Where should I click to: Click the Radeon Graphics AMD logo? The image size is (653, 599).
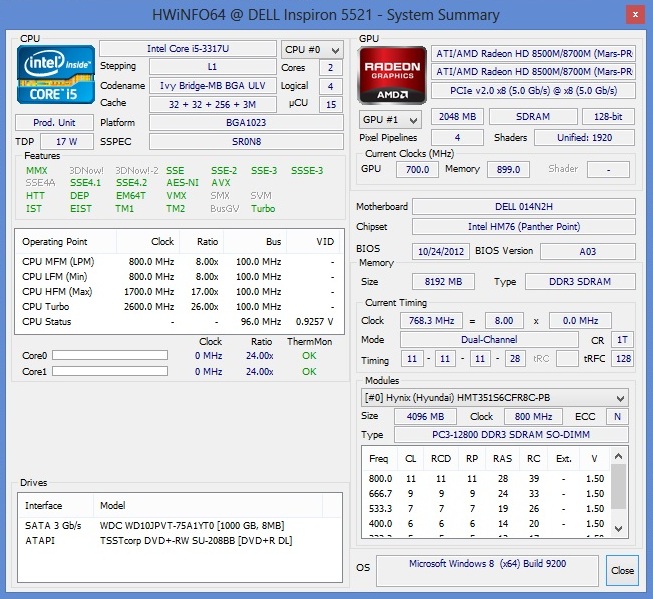(x=392, y=75)
